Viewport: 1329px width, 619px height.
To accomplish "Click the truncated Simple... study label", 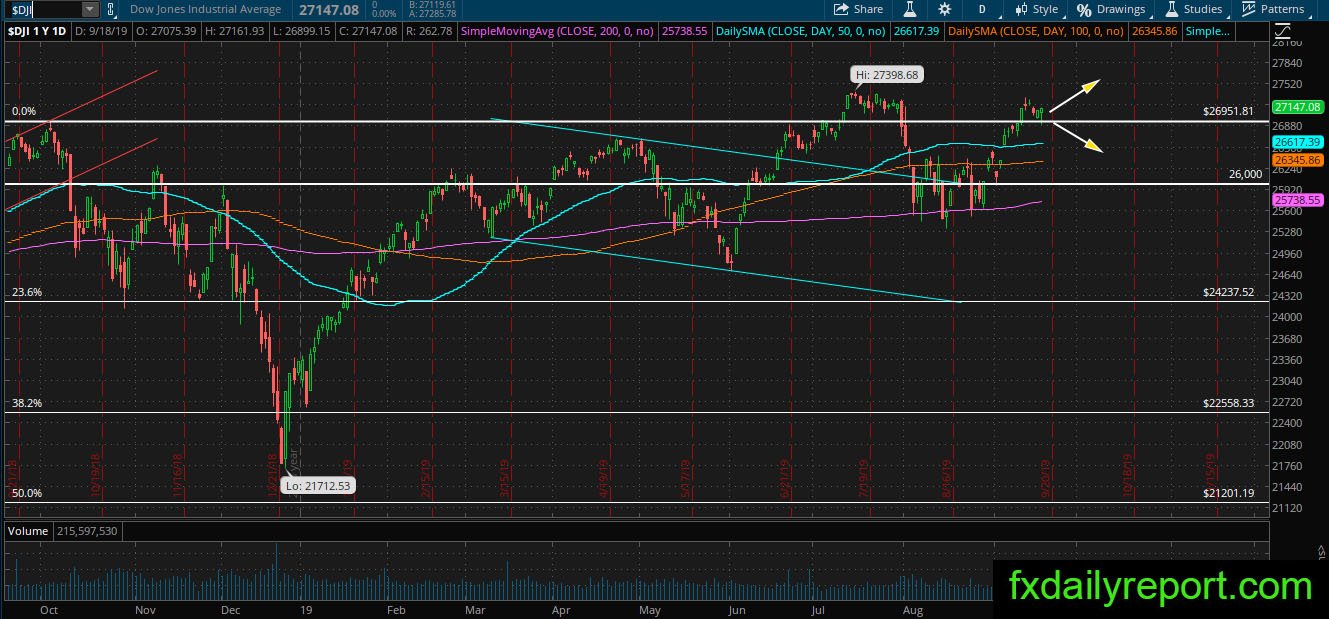I will (1207, 31).
